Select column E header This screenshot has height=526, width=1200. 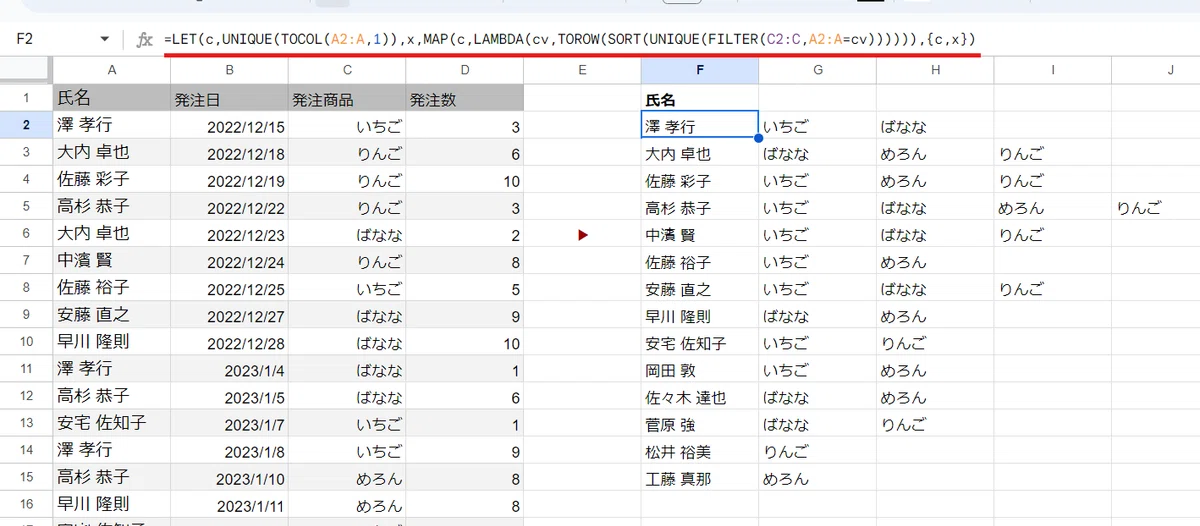[x=582, y=70]
